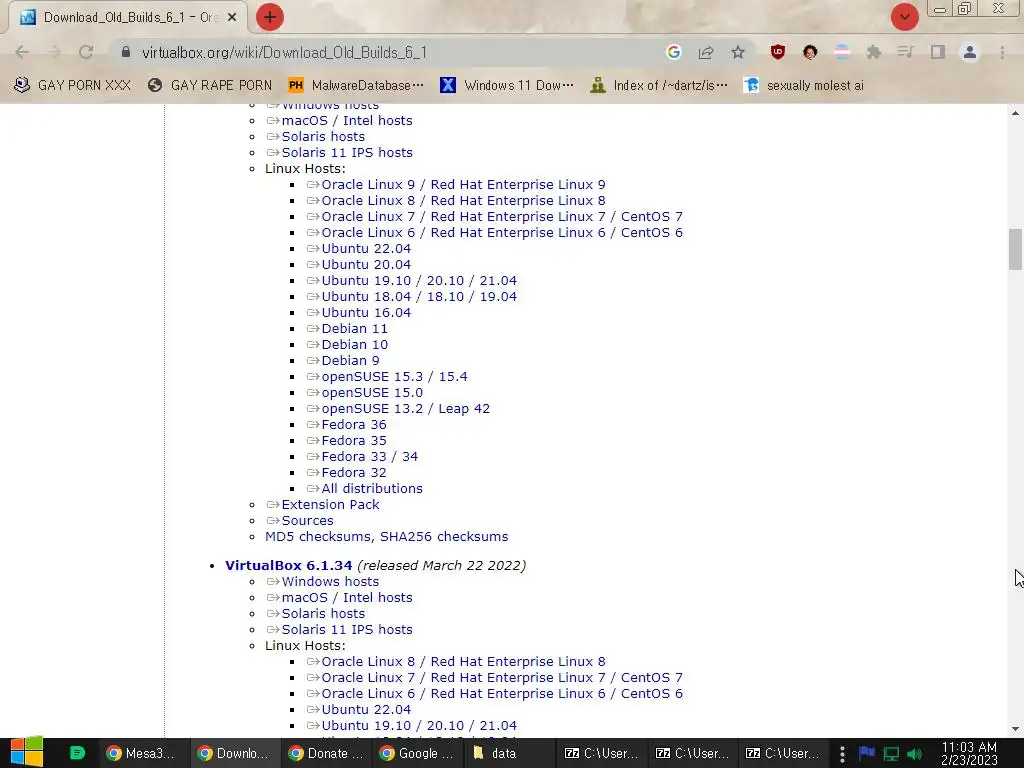The width and height of the screenshot is (1024, 768).
Task: Click the blue flag tray icon
Action: [x=867, y=754]
